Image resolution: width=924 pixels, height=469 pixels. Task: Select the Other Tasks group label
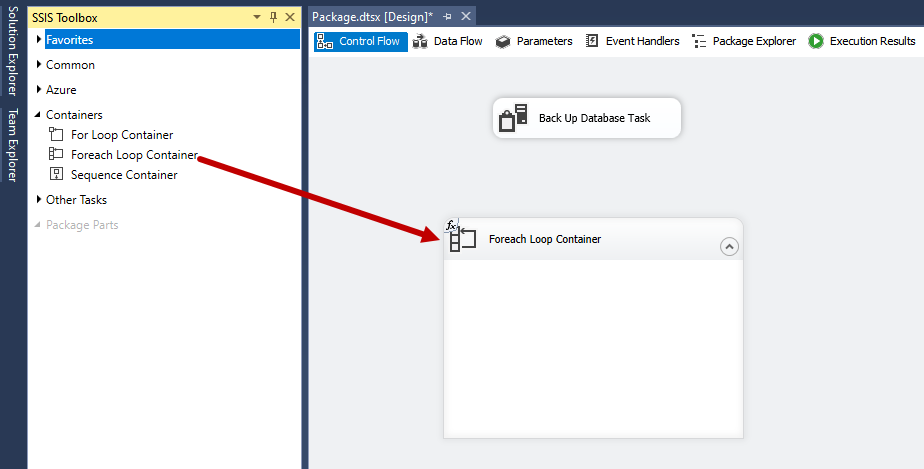(77, 199)
